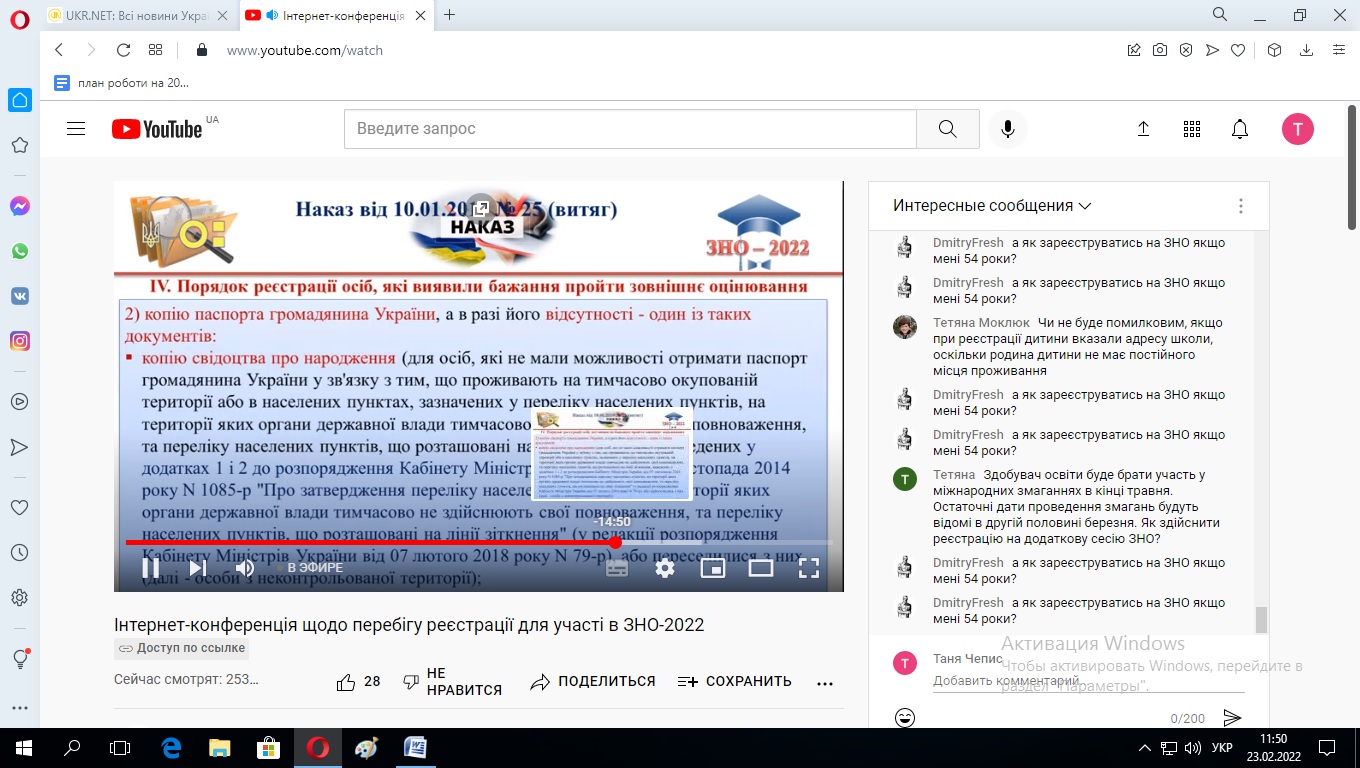Open YouTube apps grid icon
Viewport: 1360px width, 768px height.
pyautogui.click(x=1191, y=129)
